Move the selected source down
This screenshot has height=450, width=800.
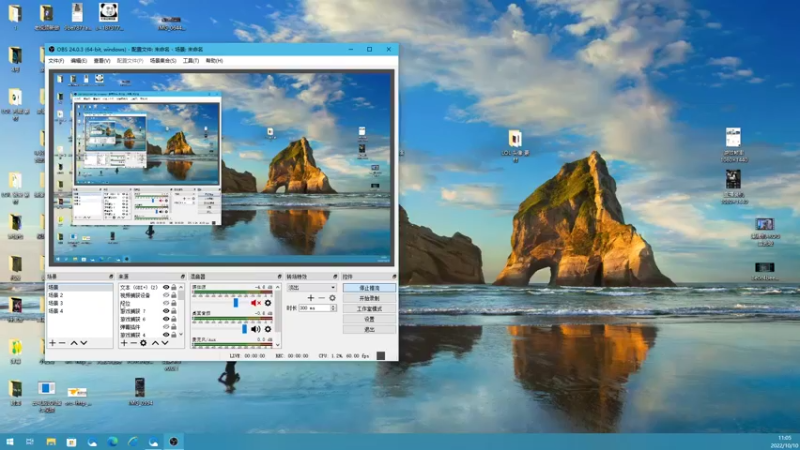[165, 343]
